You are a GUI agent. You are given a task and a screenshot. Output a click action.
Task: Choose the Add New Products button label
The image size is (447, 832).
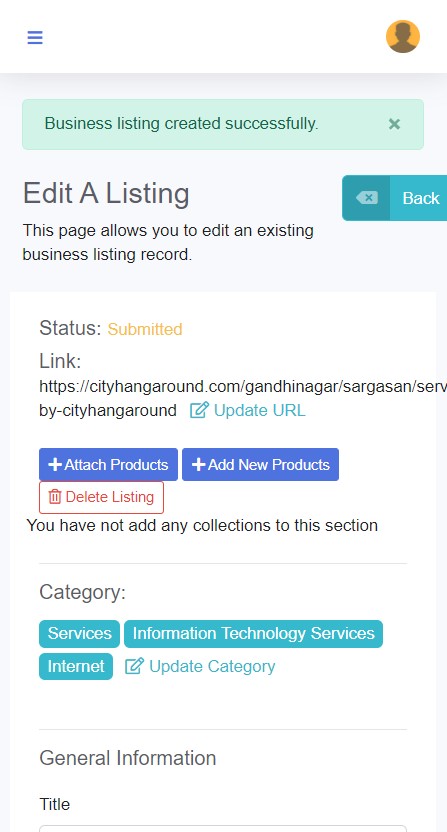pyautogui.click(x=269, y=465)
